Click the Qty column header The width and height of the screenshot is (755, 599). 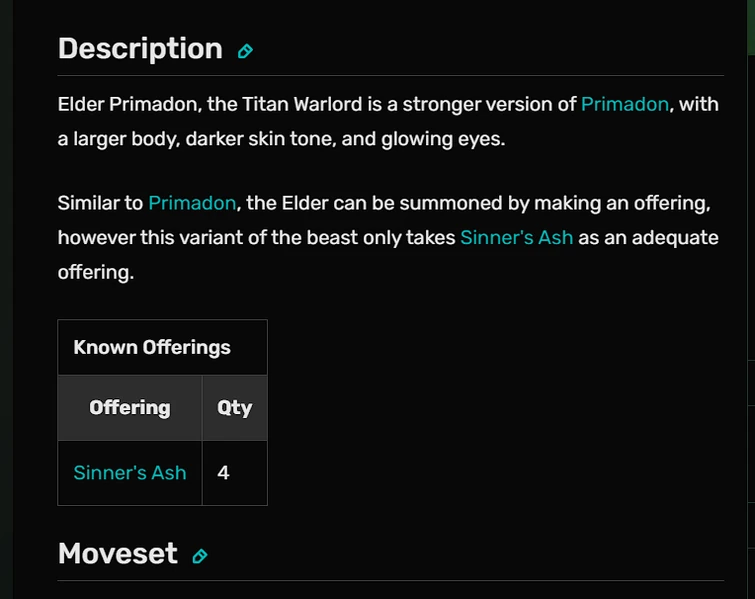click(x=235, y=407)
